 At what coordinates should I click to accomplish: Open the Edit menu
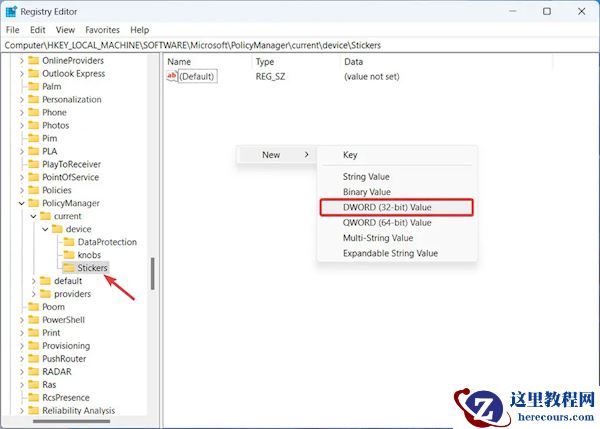coord(38,30)
